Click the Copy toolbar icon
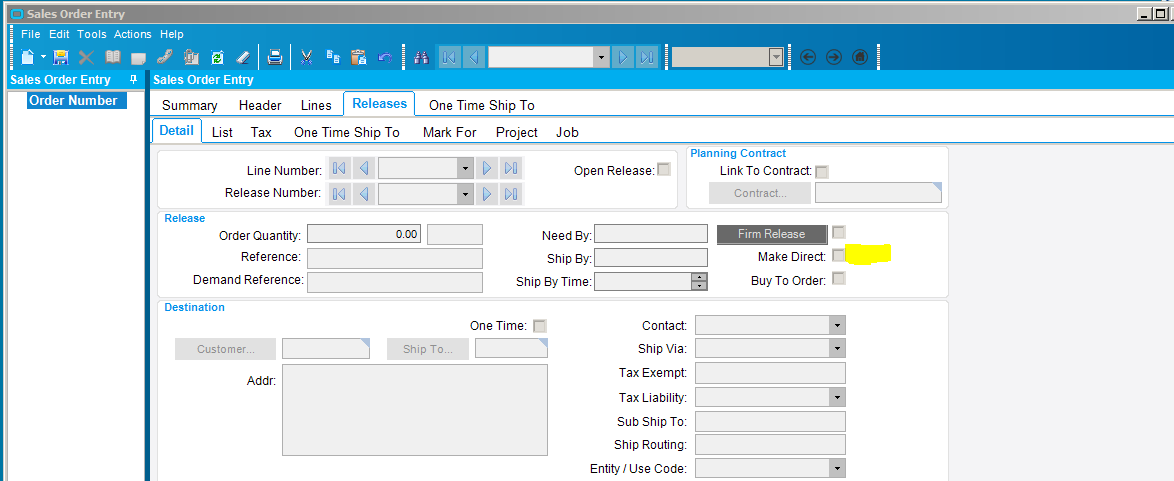1174x481 pixels. [x=333, y=57]
